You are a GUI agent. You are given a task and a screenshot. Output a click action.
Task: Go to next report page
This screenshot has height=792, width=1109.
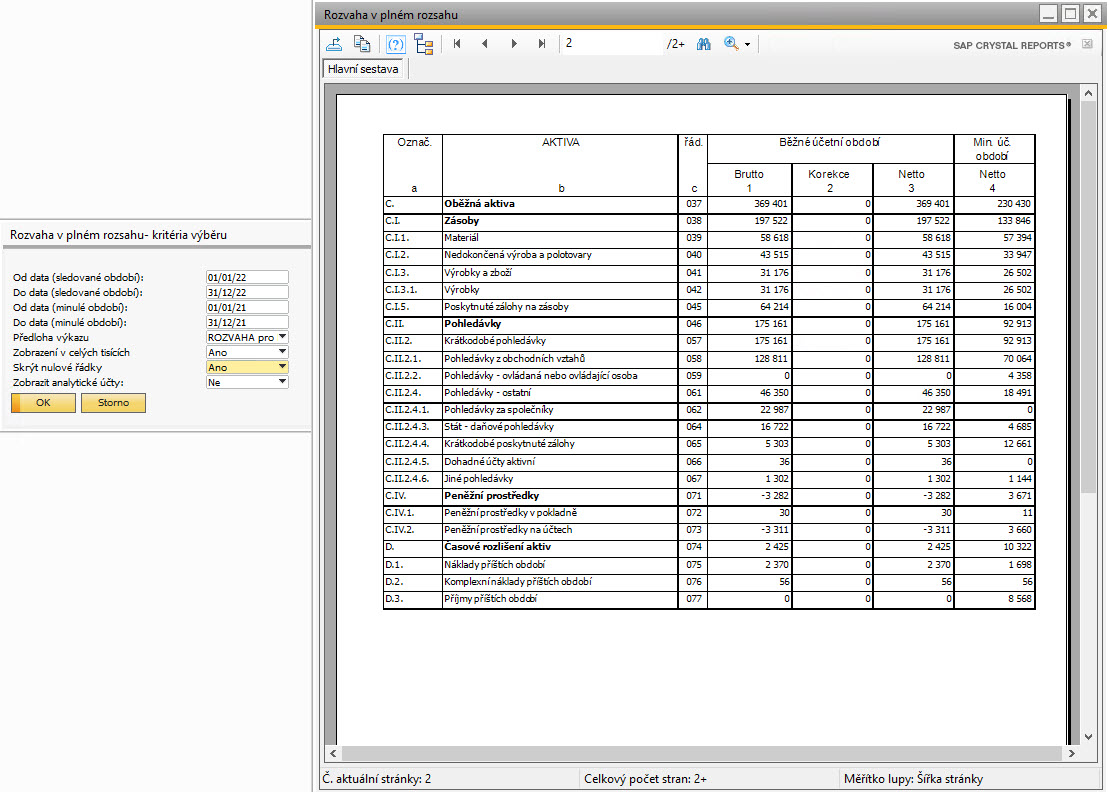(514, 44)
